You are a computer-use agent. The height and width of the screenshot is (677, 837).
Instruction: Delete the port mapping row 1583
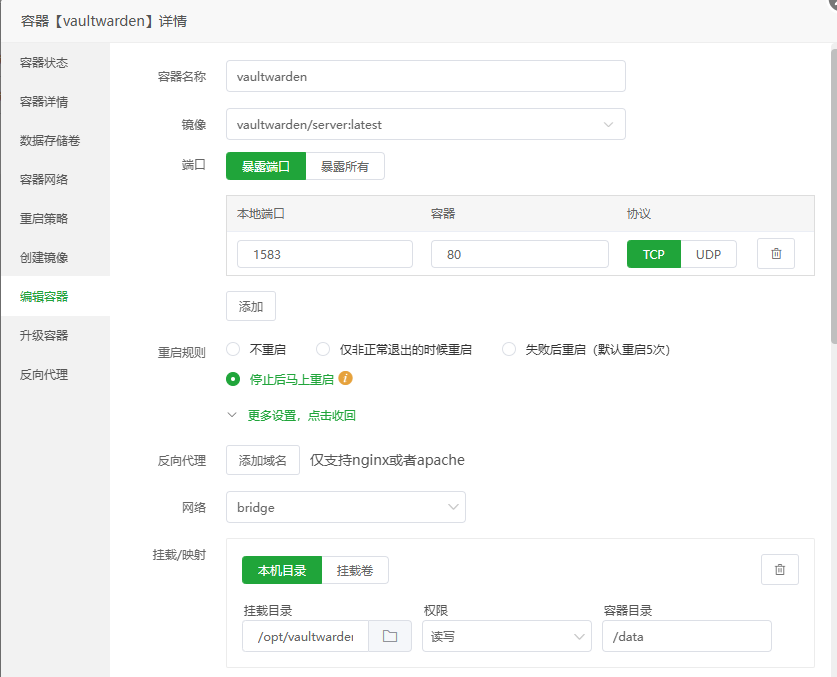coord(776,254)
